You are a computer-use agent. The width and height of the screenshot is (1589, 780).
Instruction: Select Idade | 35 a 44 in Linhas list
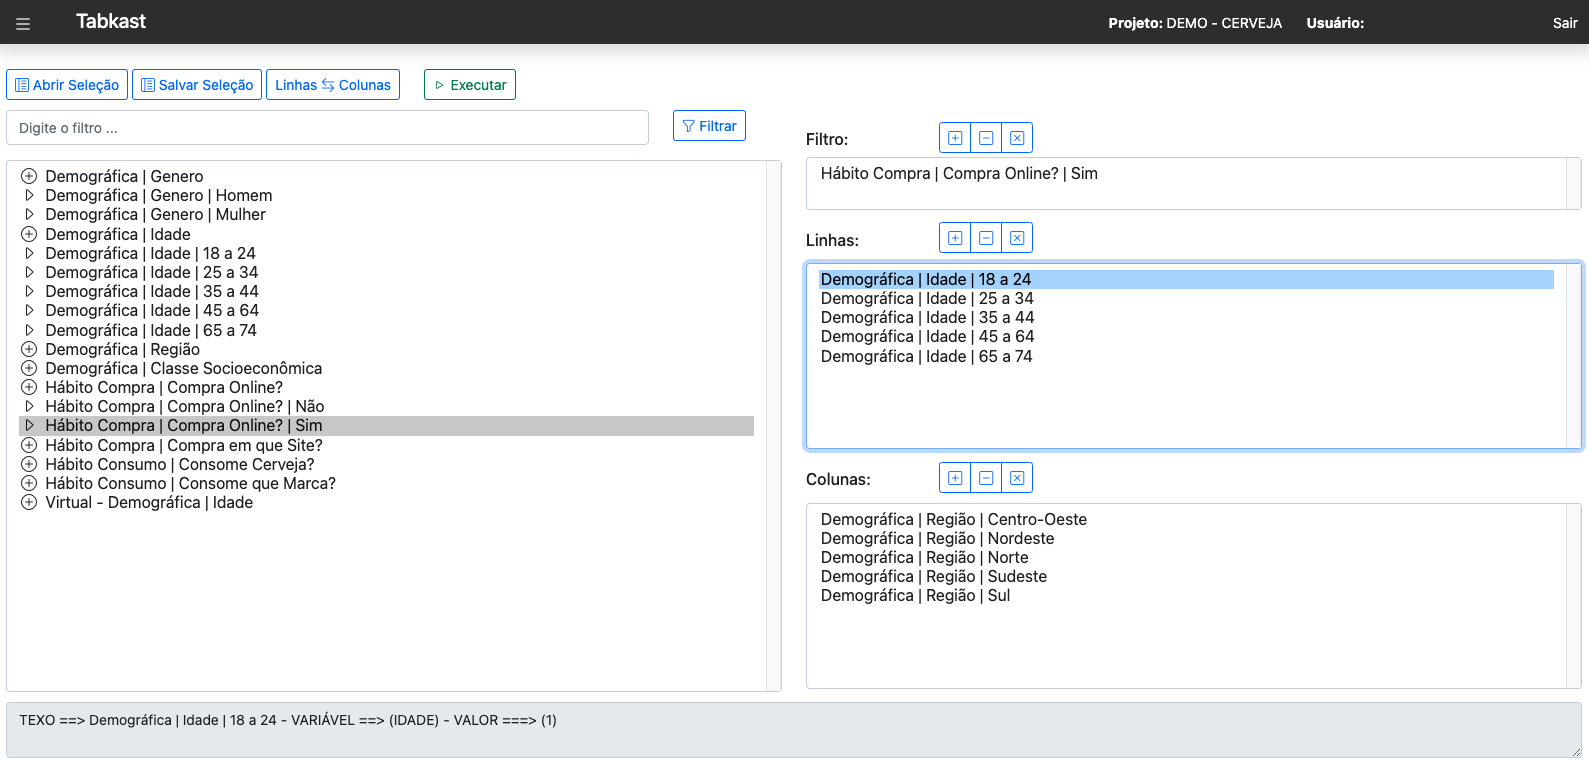coord(927,318)
